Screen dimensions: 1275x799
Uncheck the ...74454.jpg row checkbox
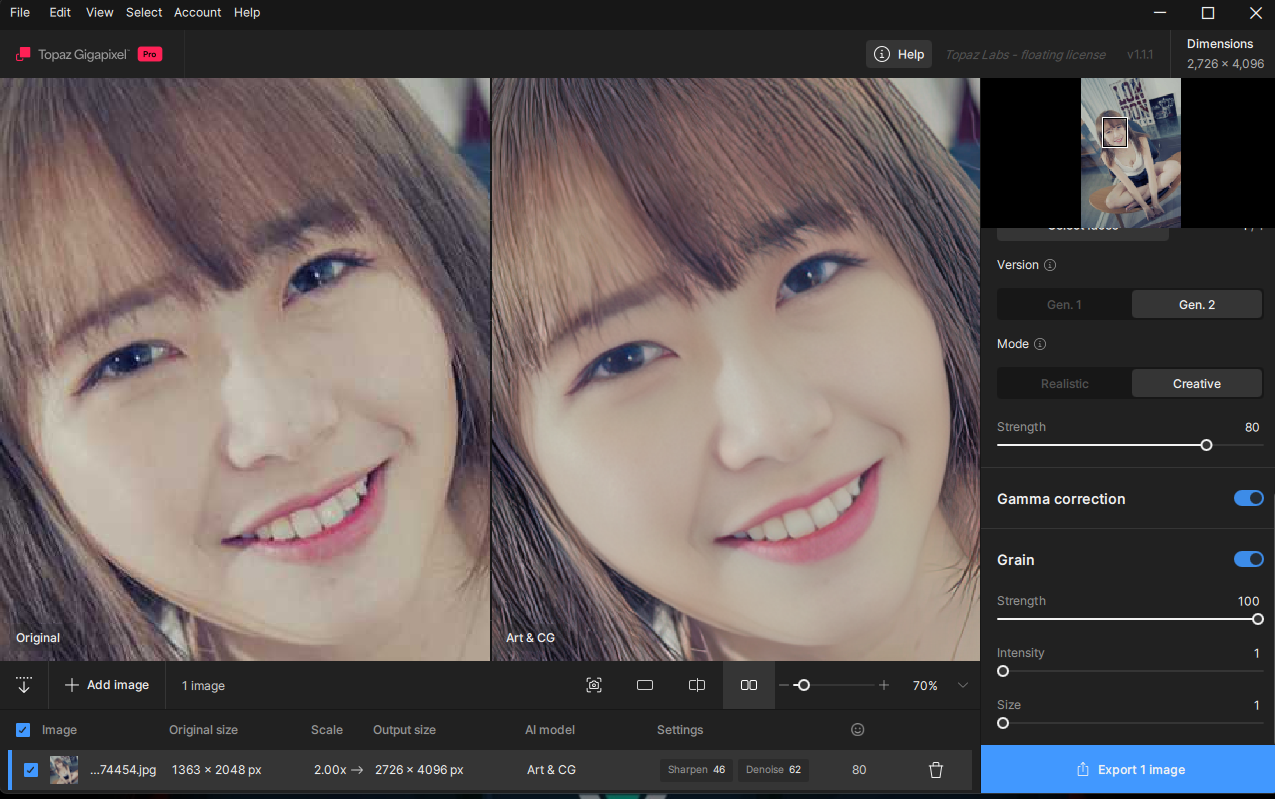click(31, 770)
